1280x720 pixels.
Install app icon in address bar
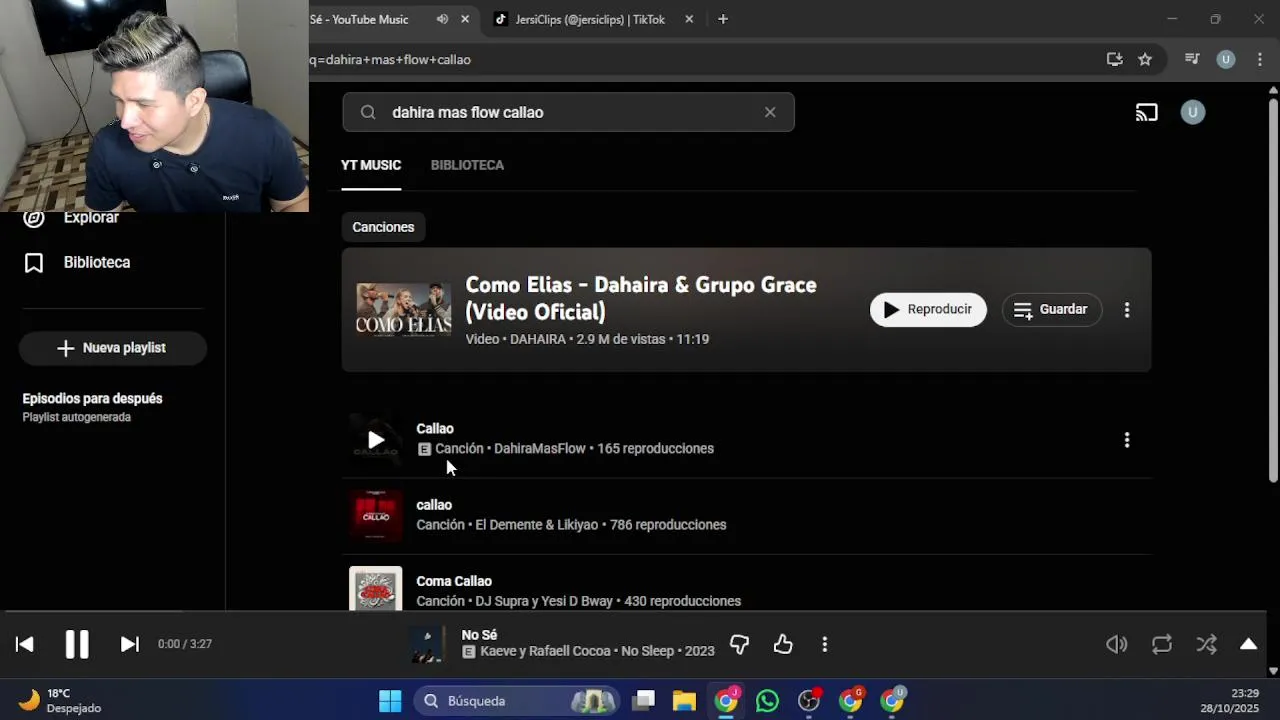1115,60
